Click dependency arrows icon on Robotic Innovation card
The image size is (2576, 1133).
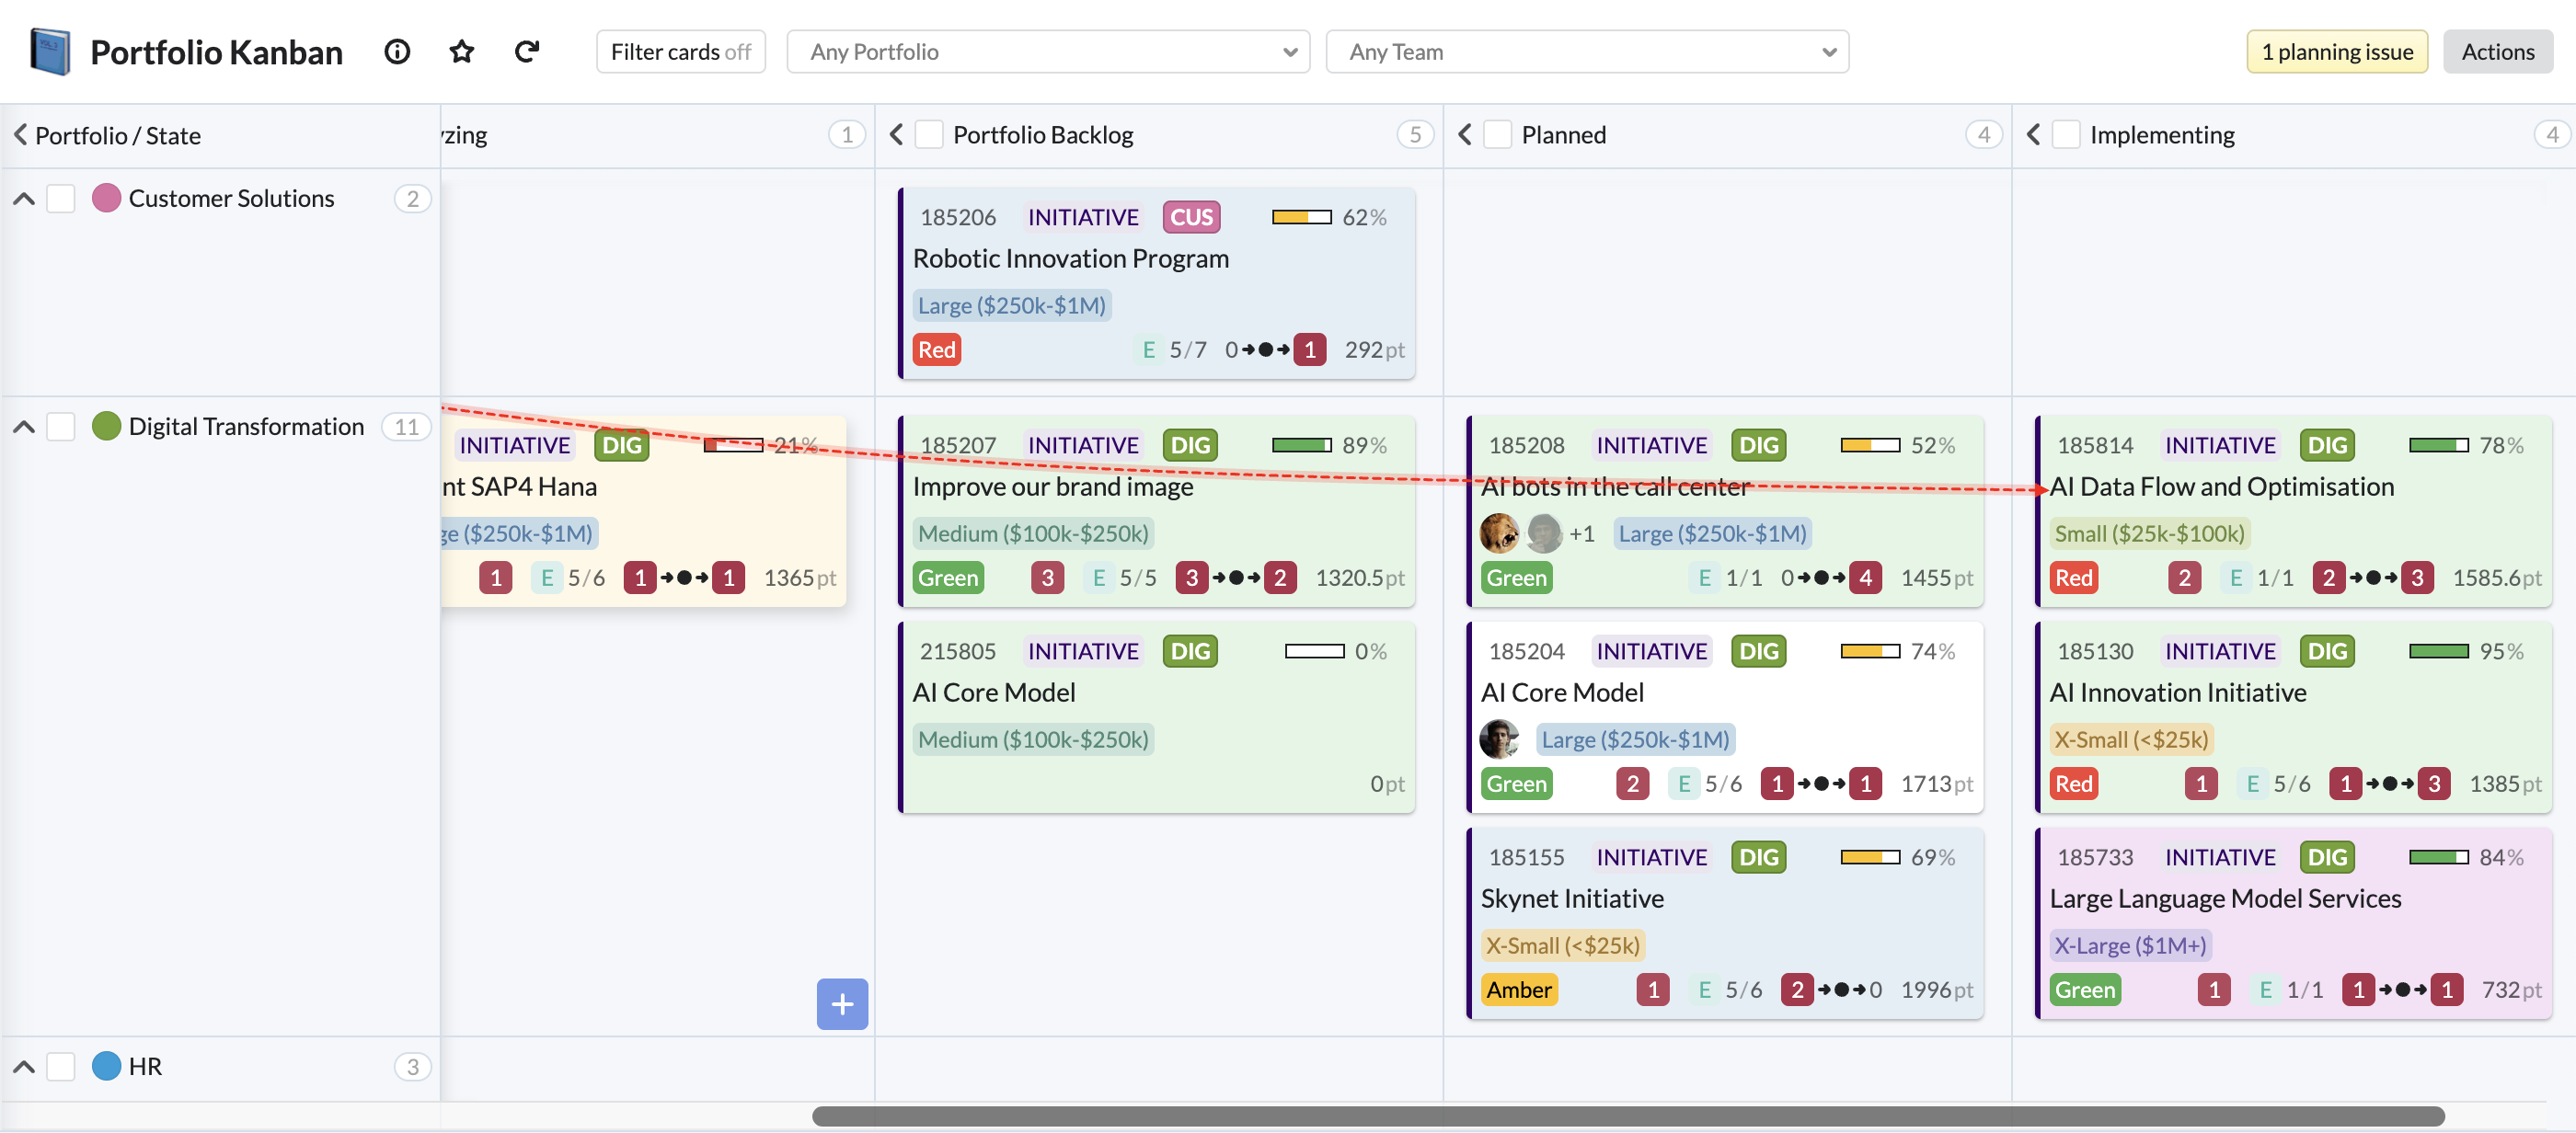1265,350
